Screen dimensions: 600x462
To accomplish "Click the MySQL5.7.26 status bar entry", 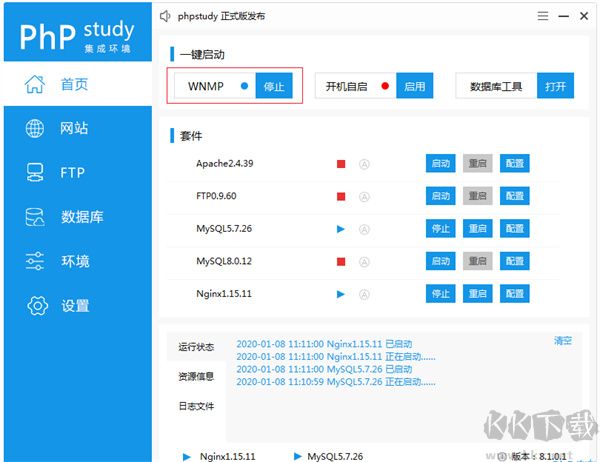I will 328,456.
